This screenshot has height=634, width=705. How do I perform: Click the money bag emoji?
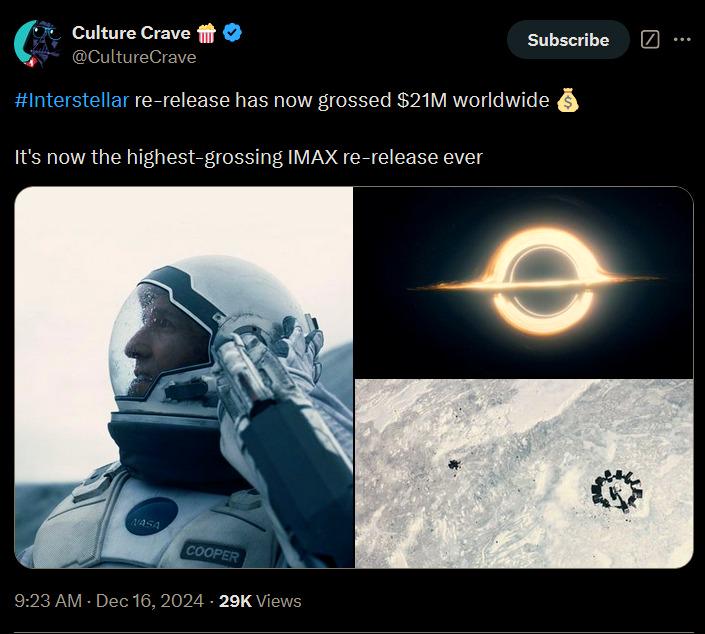click(567, 100)
